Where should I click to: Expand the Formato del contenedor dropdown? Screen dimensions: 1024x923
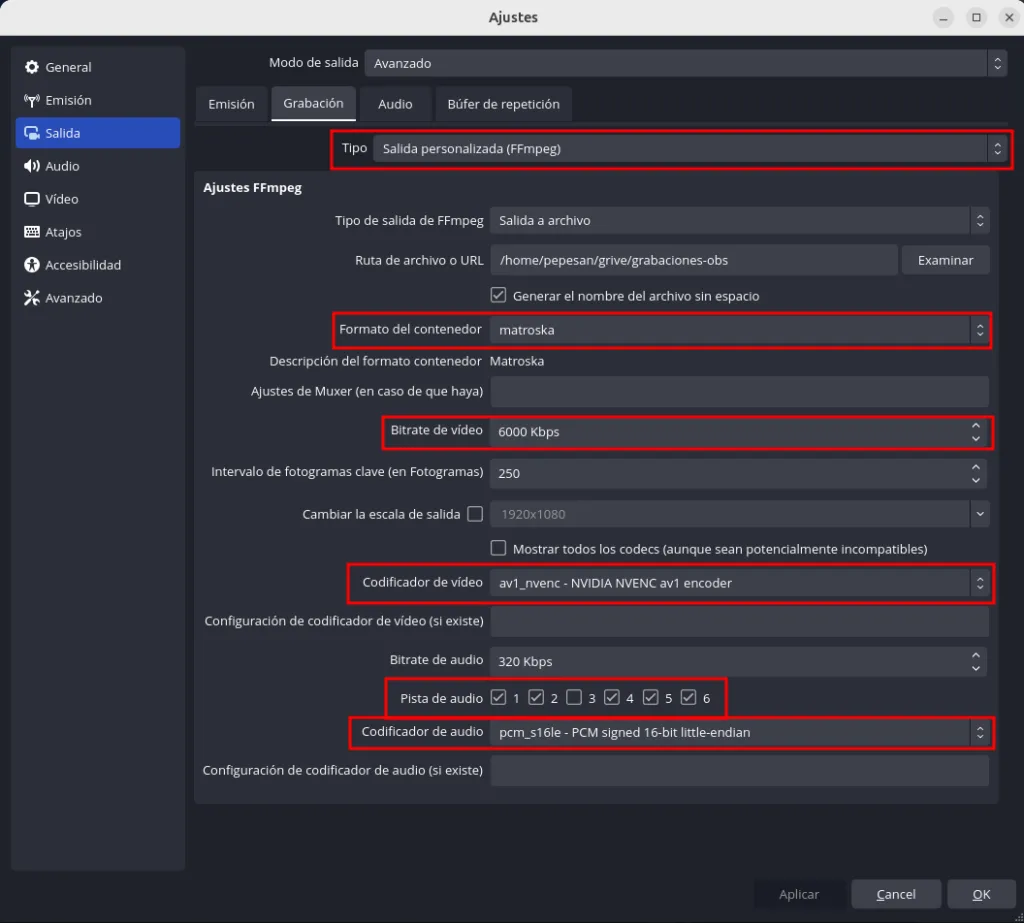[x=738, y=330]
